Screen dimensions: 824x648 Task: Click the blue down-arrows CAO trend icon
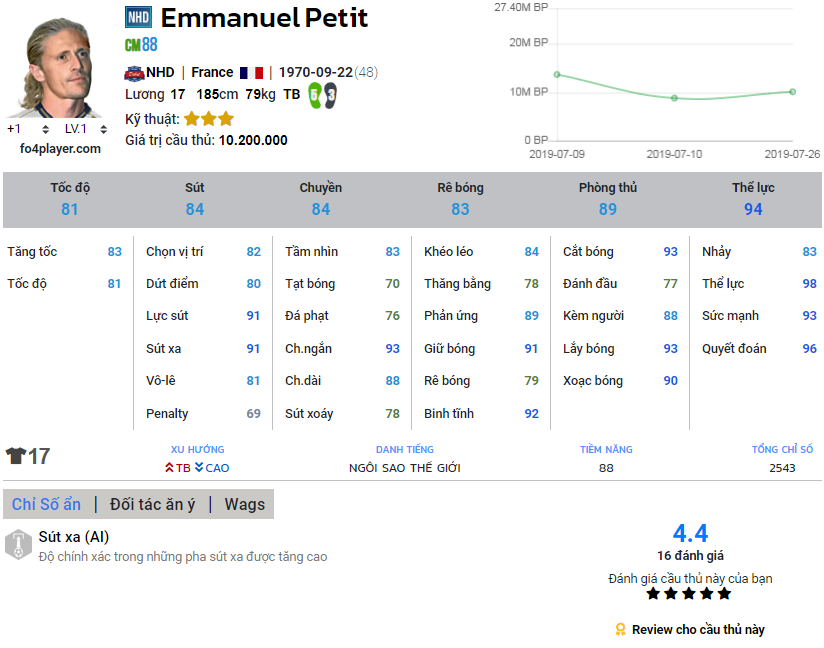coord(199,468)
